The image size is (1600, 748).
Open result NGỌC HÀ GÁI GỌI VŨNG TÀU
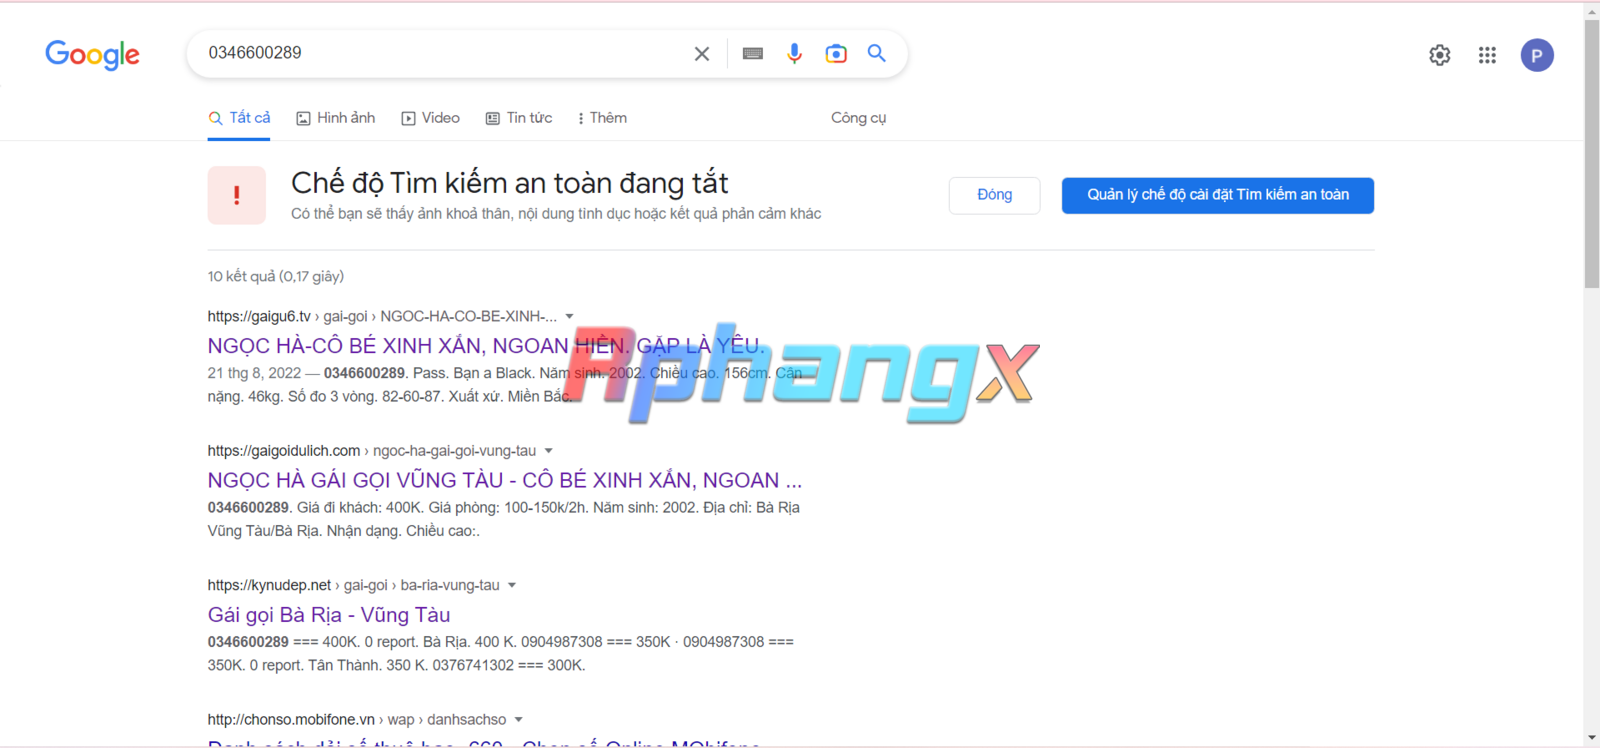(x=505, y=480)
